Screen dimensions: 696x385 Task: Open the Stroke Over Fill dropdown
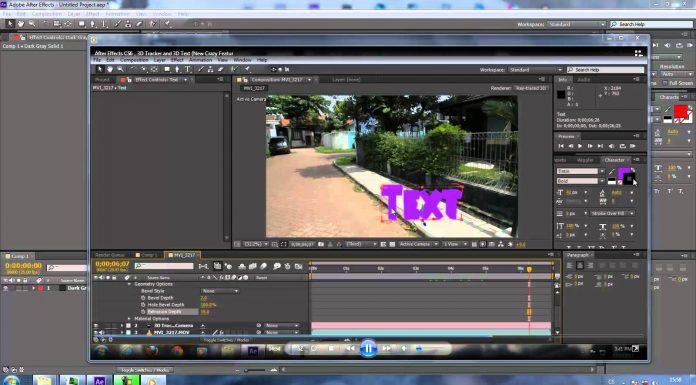pyautogui.click(x=613, y=214)
